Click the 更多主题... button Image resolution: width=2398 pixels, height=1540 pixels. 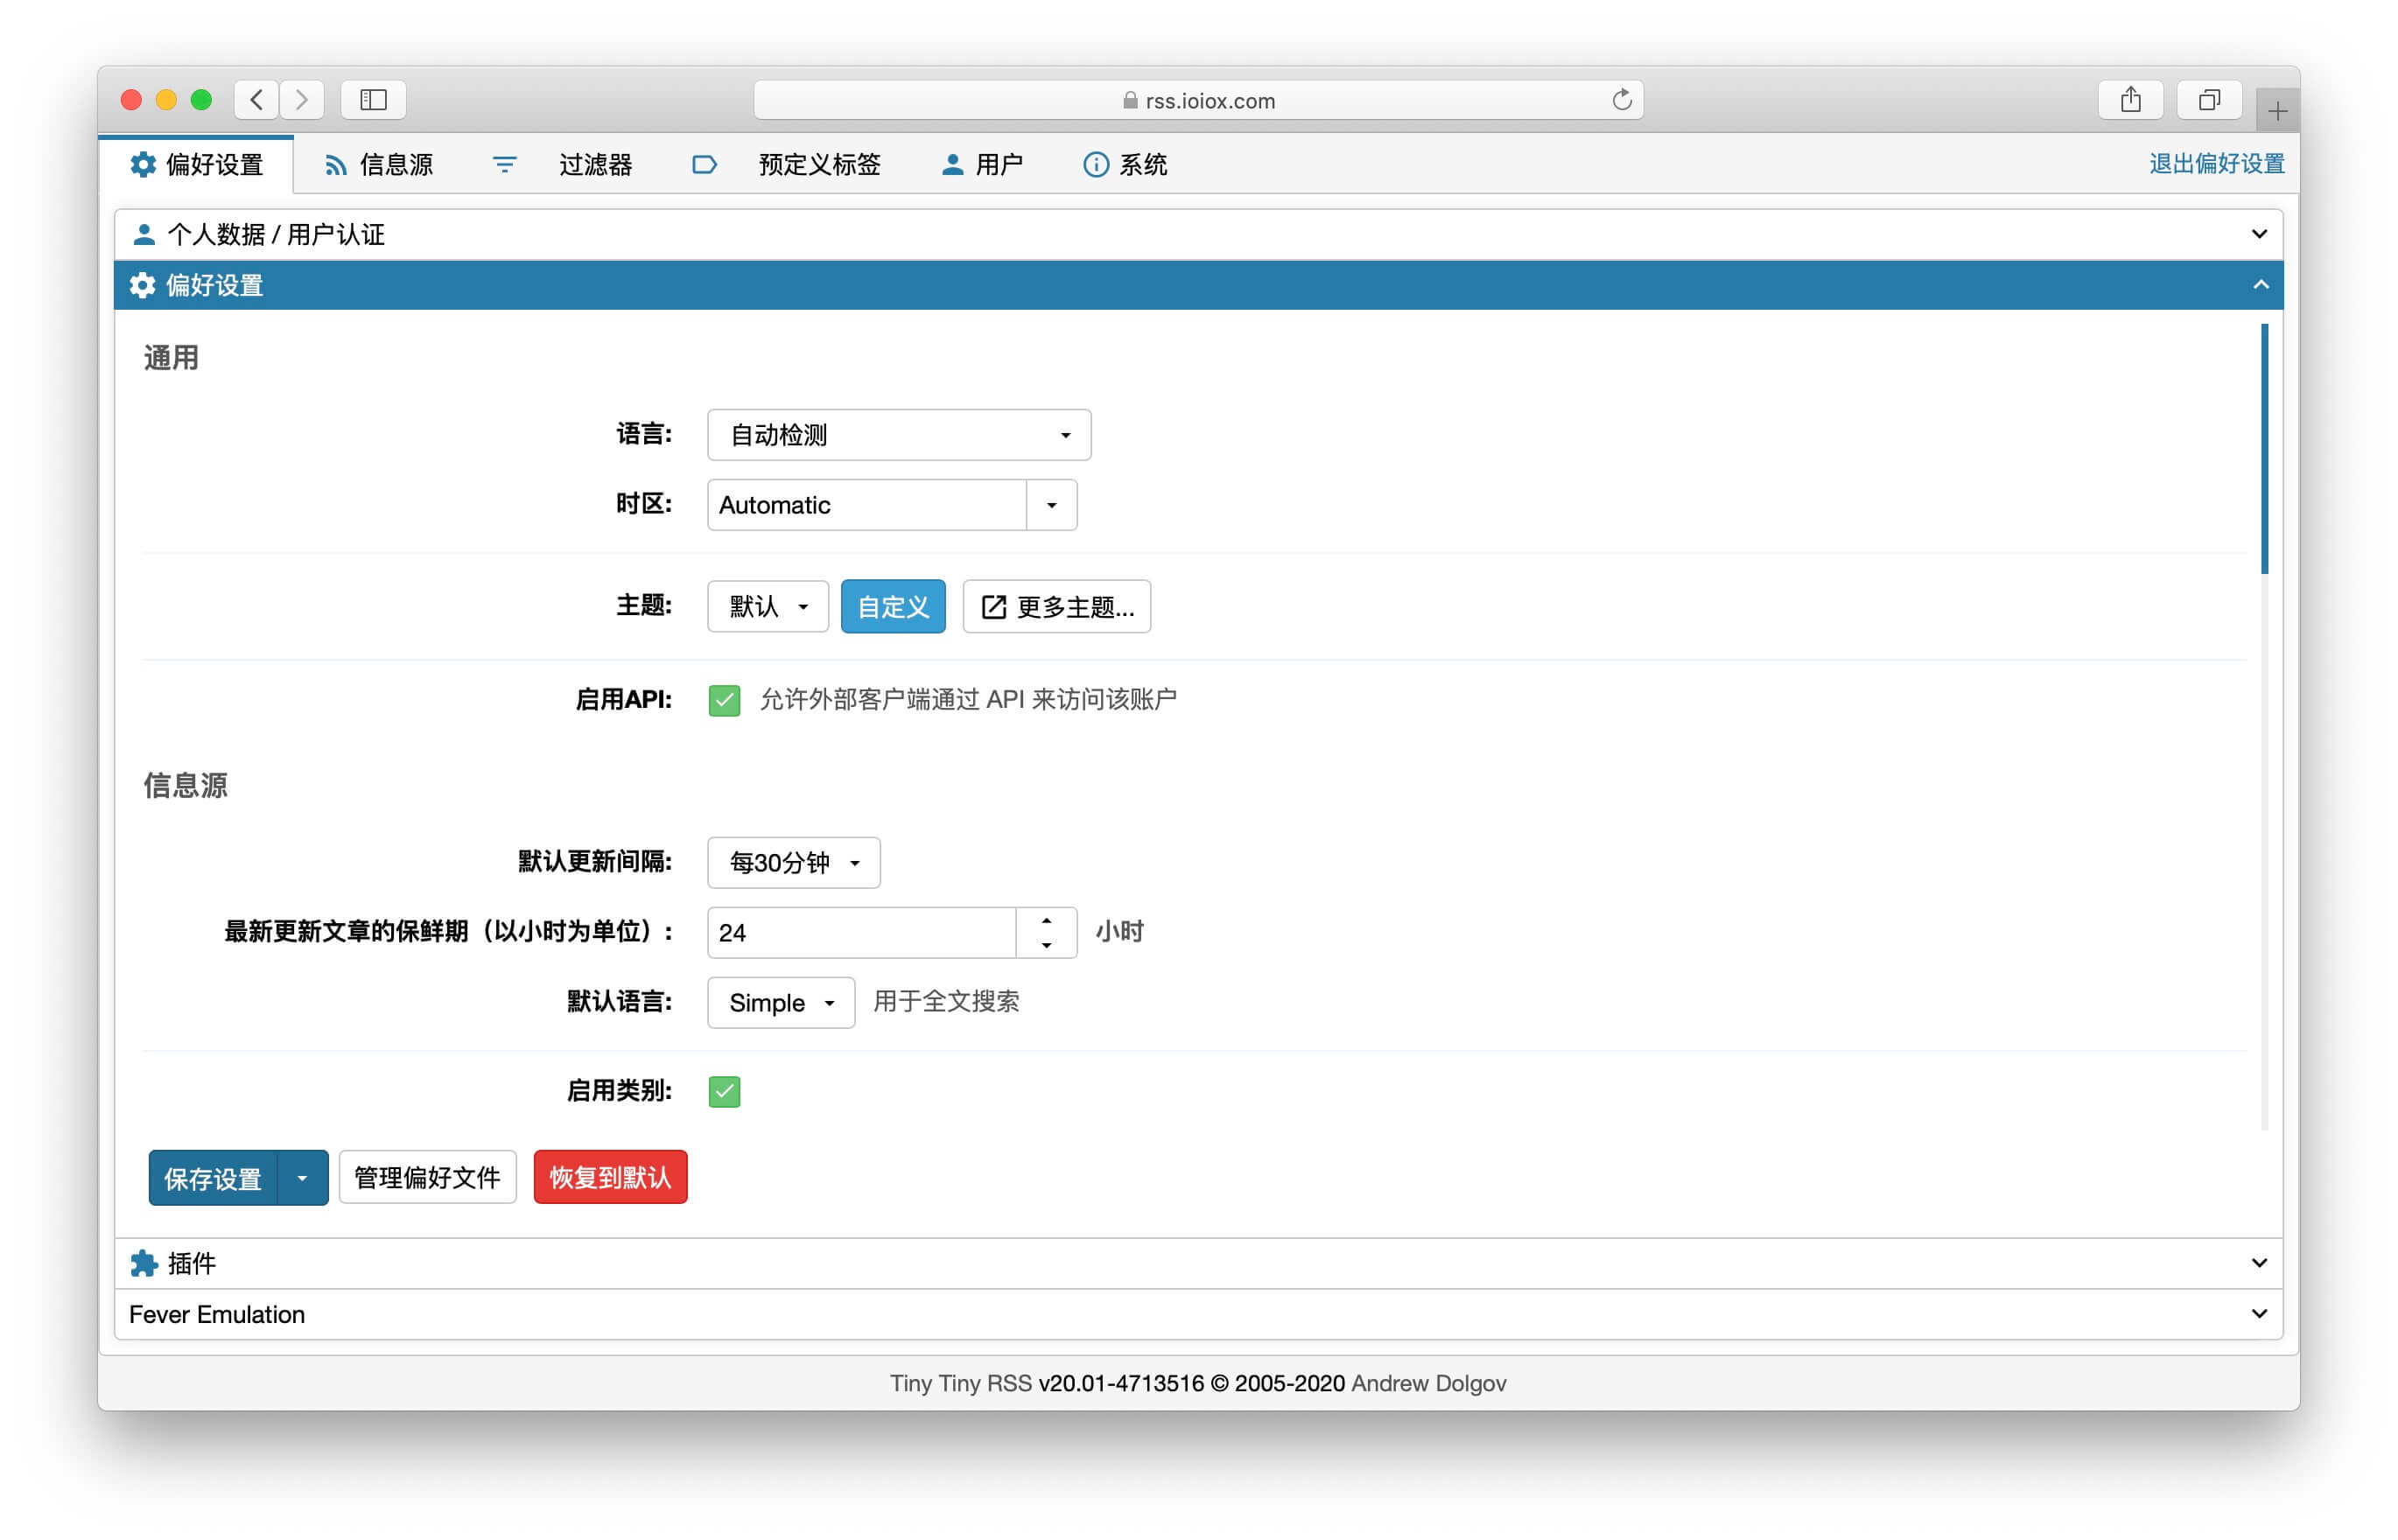1056,607
